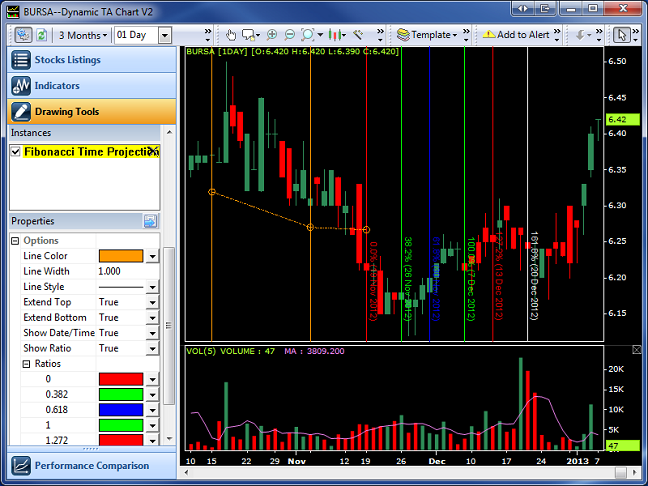Click the Performance Comparison chart icon

pyautogui.click(x=21, y=466)
